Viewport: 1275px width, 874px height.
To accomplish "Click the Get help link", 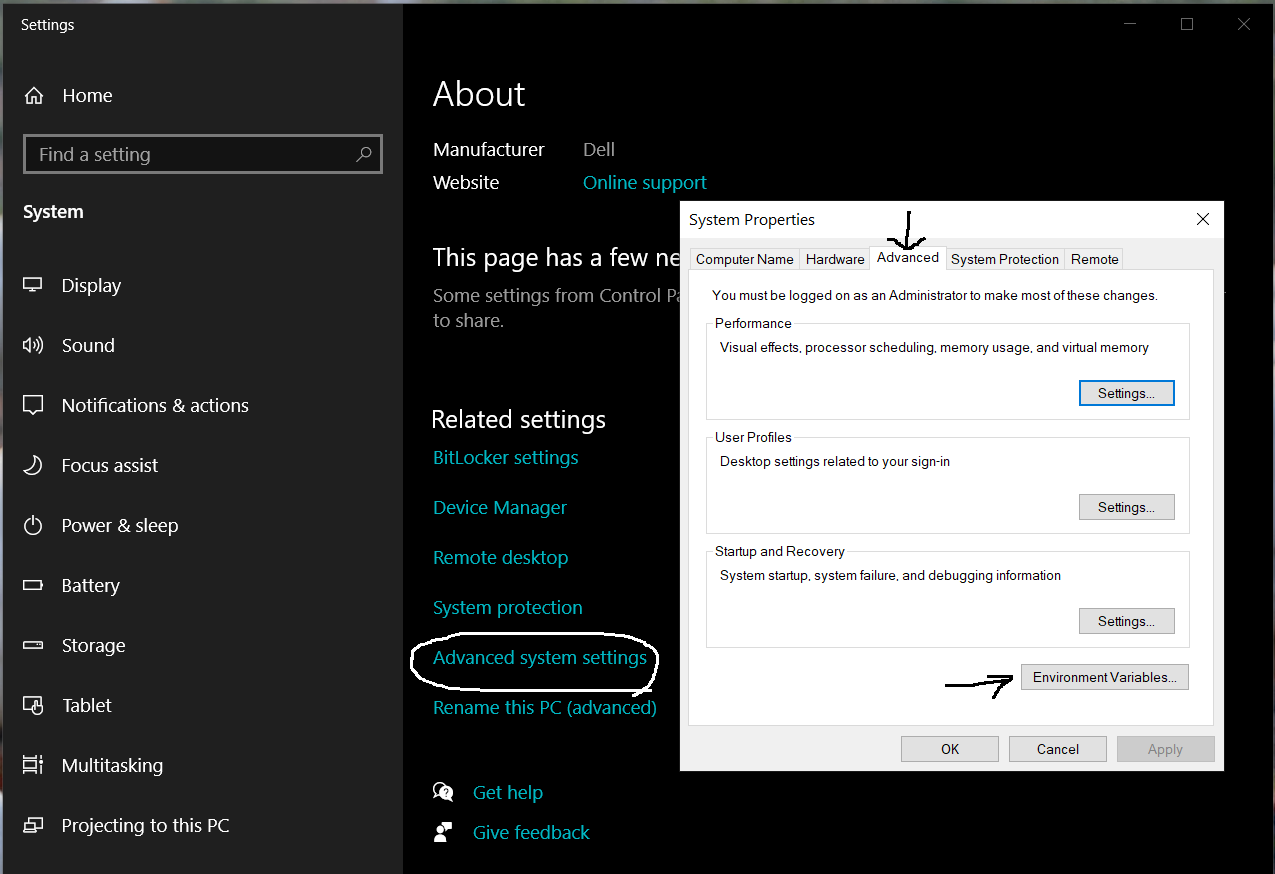I will tap(508, 793).
